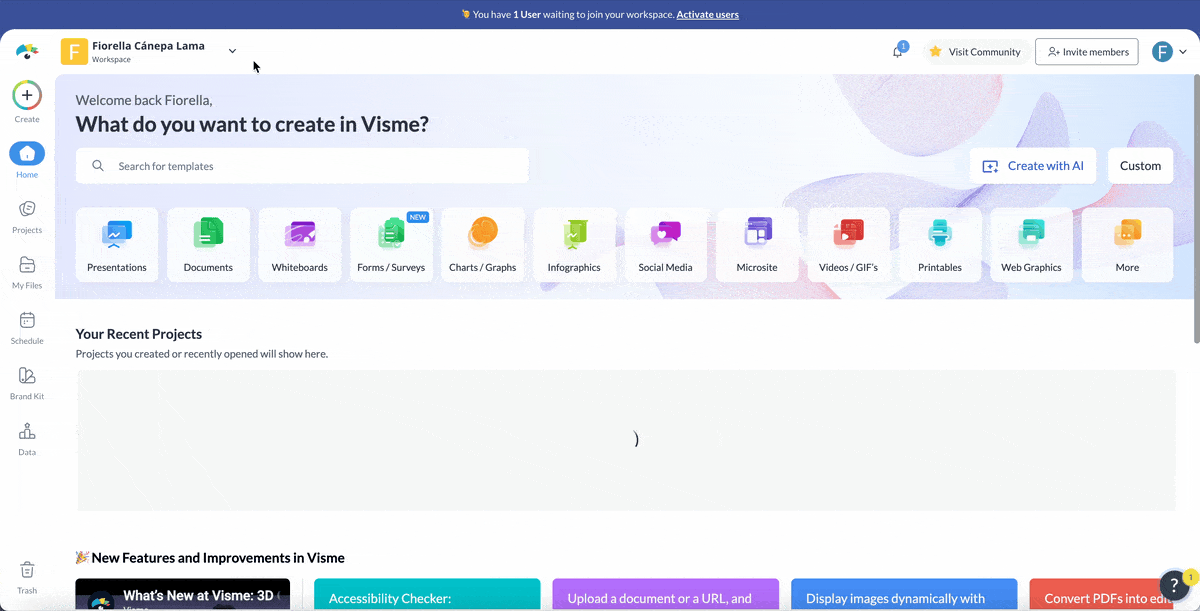Image resolution: width=1200 pixels, height=611 pixels.
Task: Select the Infographics category
Action: (574, 245)
